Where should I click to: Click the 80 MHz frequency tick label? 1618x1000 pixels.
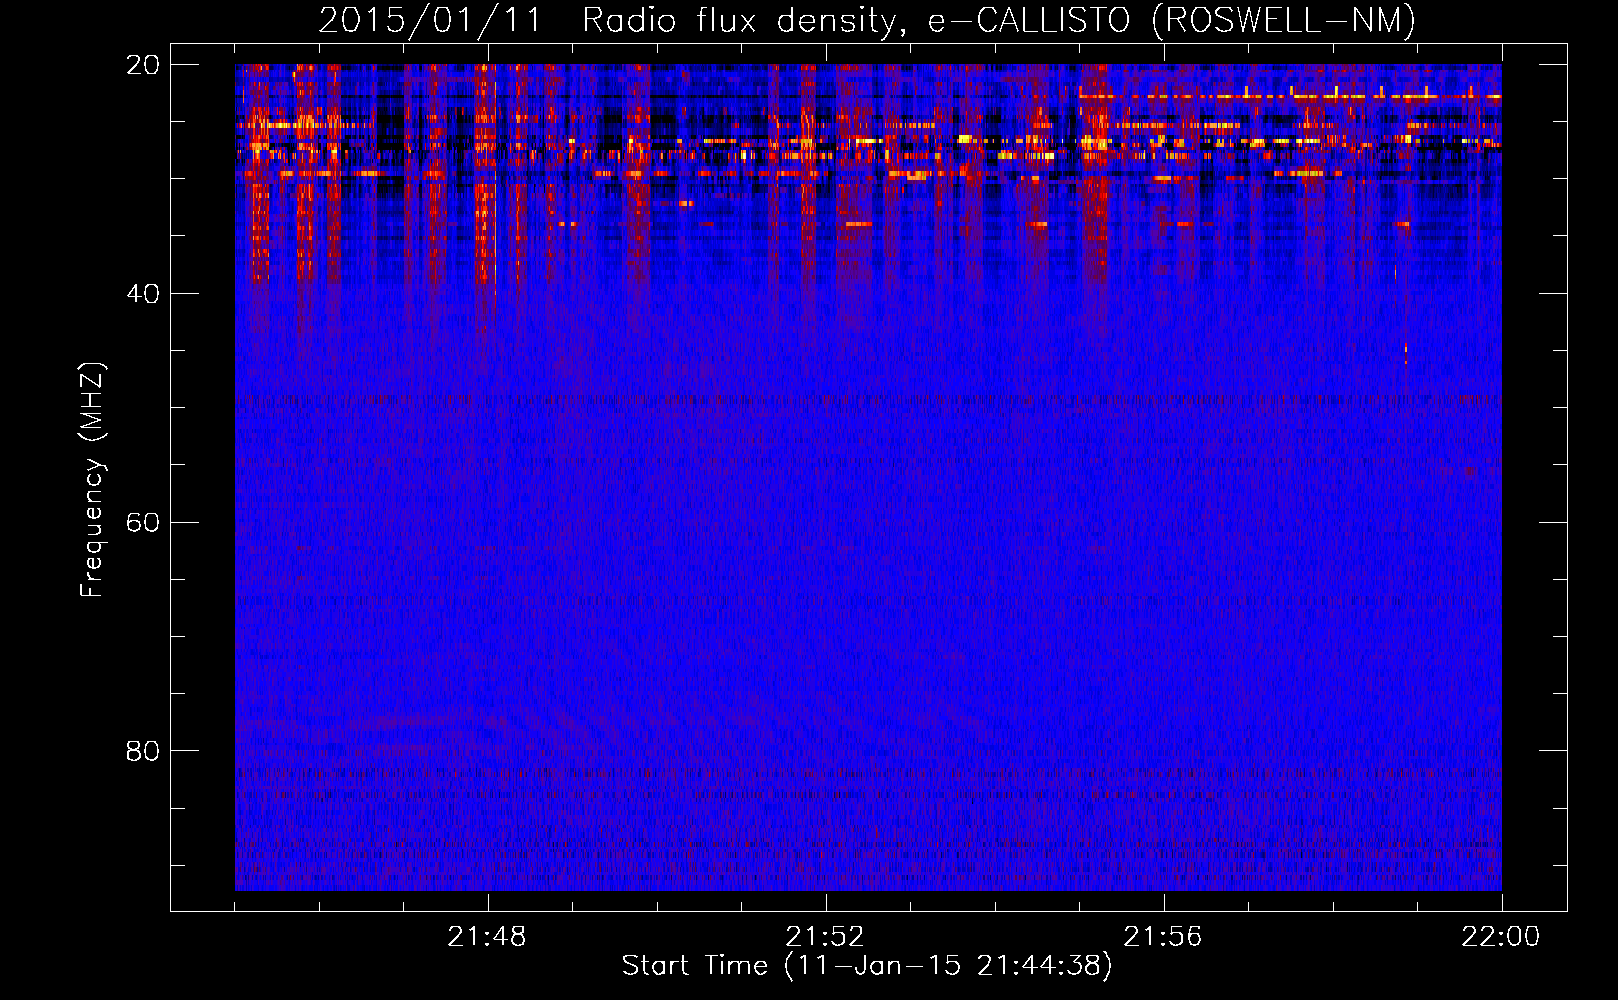[x=143, y=751]
